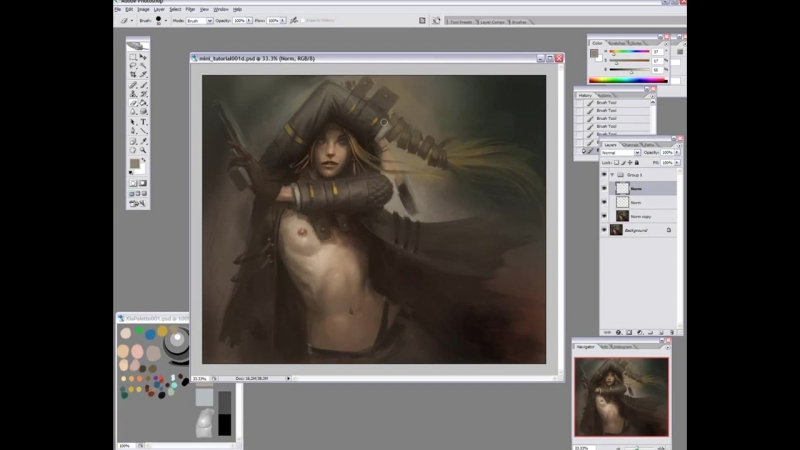Image resolution: width=800 pixels, height=450 pixels.
Task: Reset default foreground and background colors
Action: coord(131,173)
